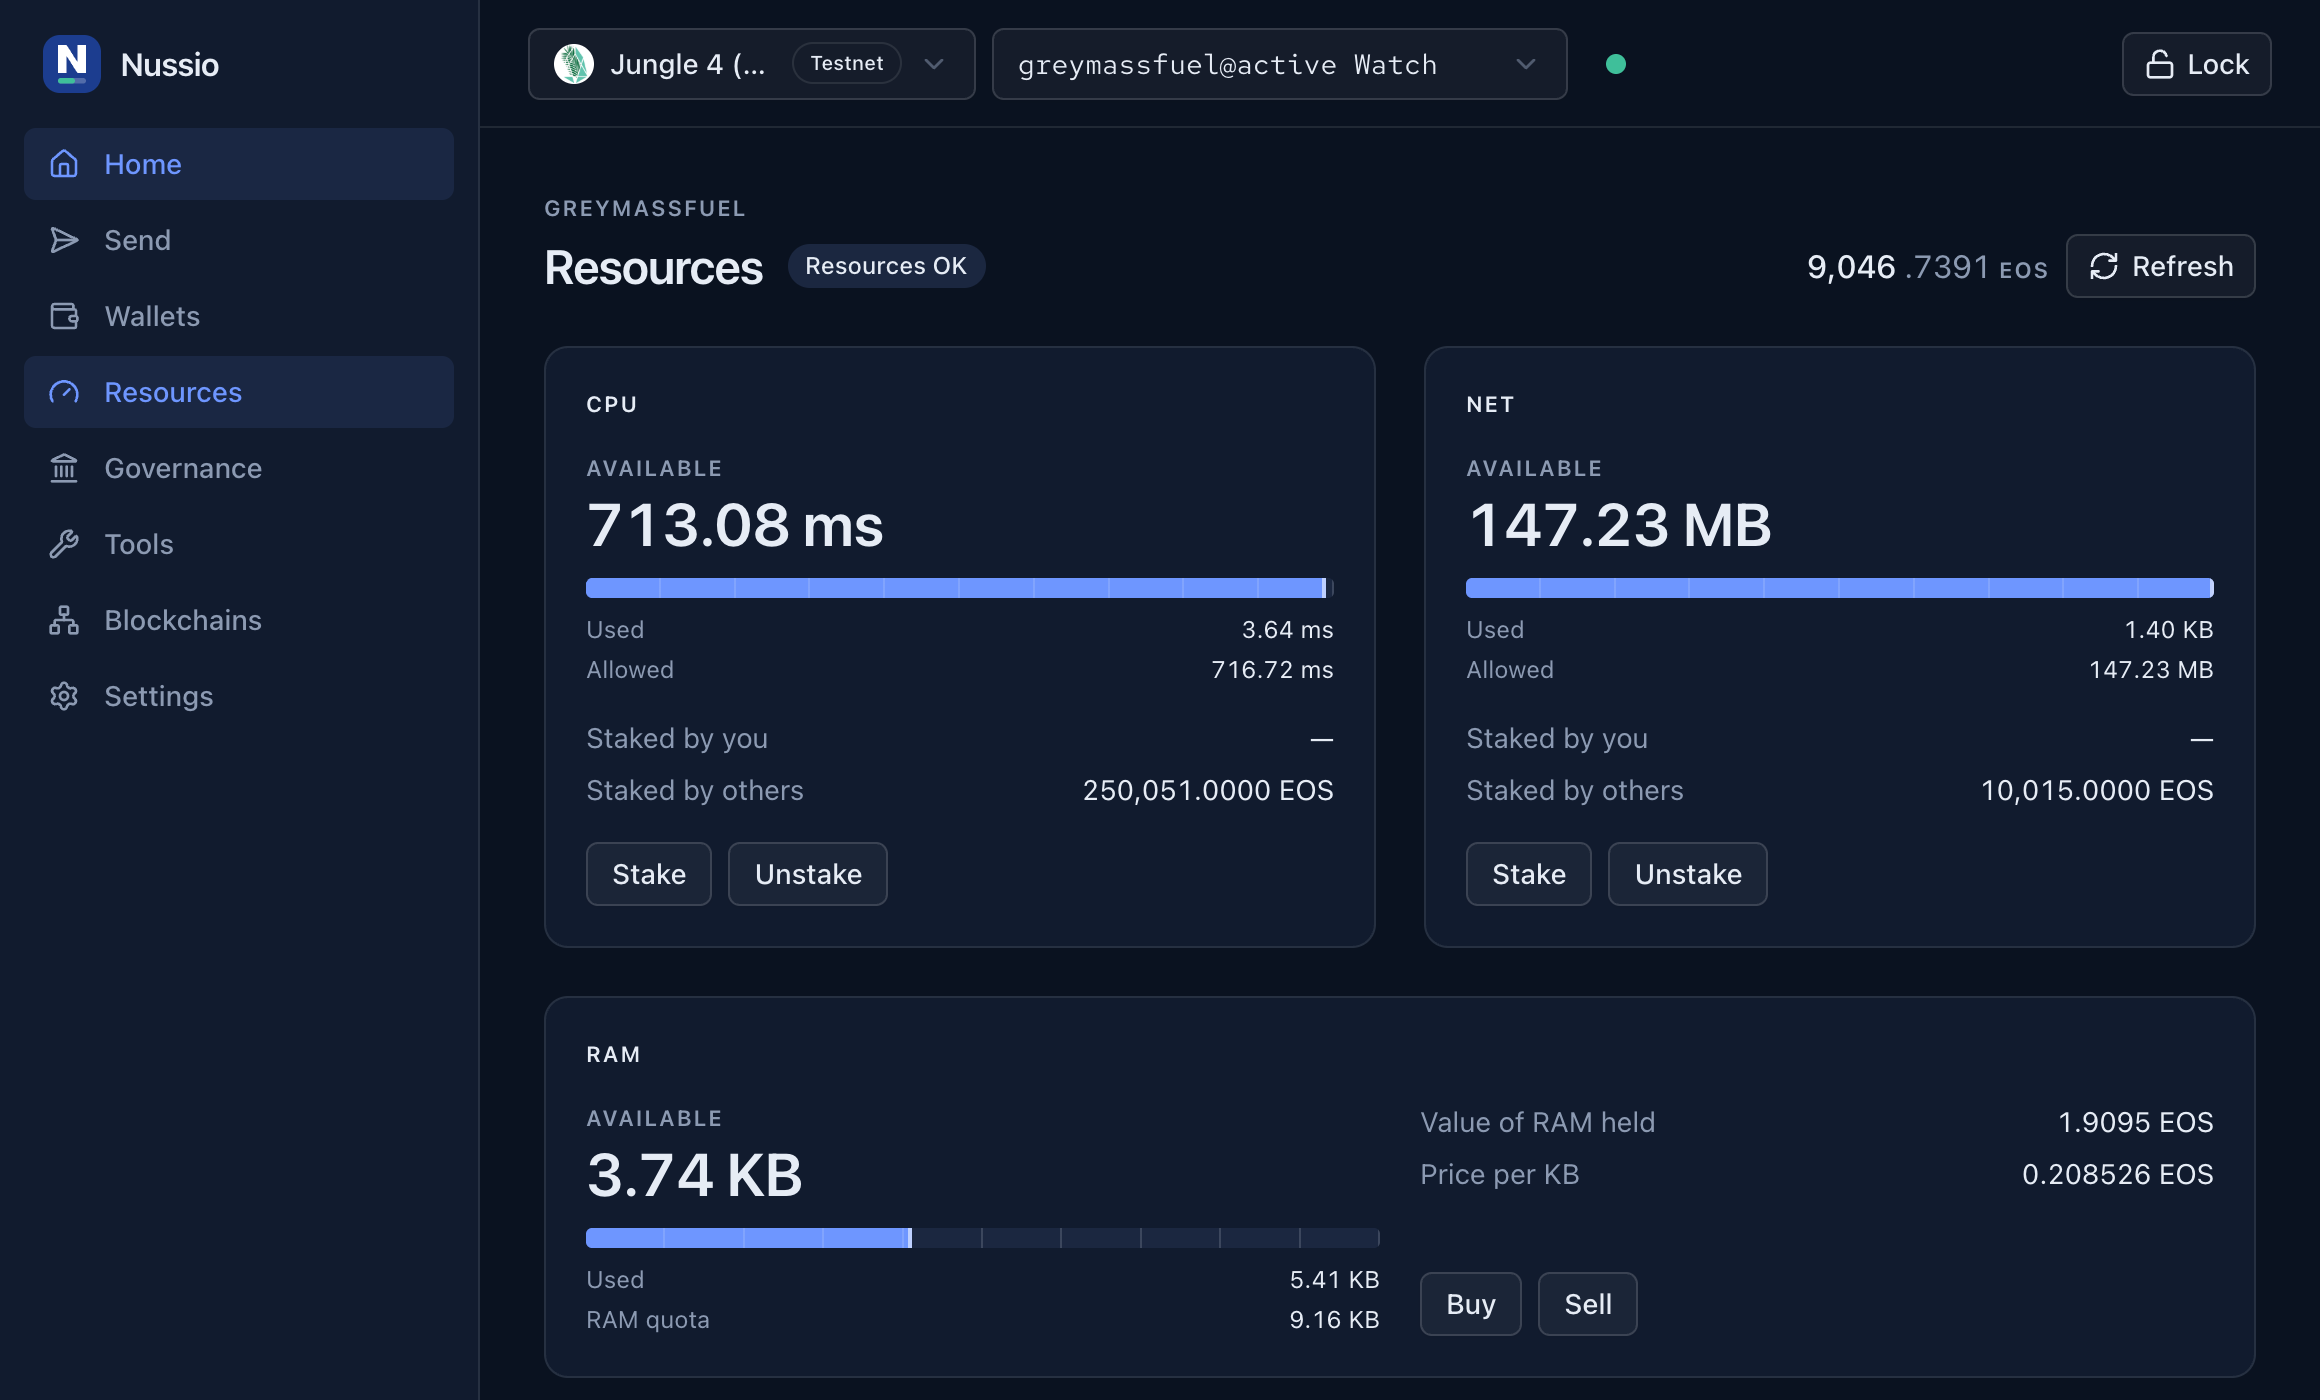The image size is (2320, 1400).
Task: Click the Wallets icon in sidebar
Action: click(64, 316)
